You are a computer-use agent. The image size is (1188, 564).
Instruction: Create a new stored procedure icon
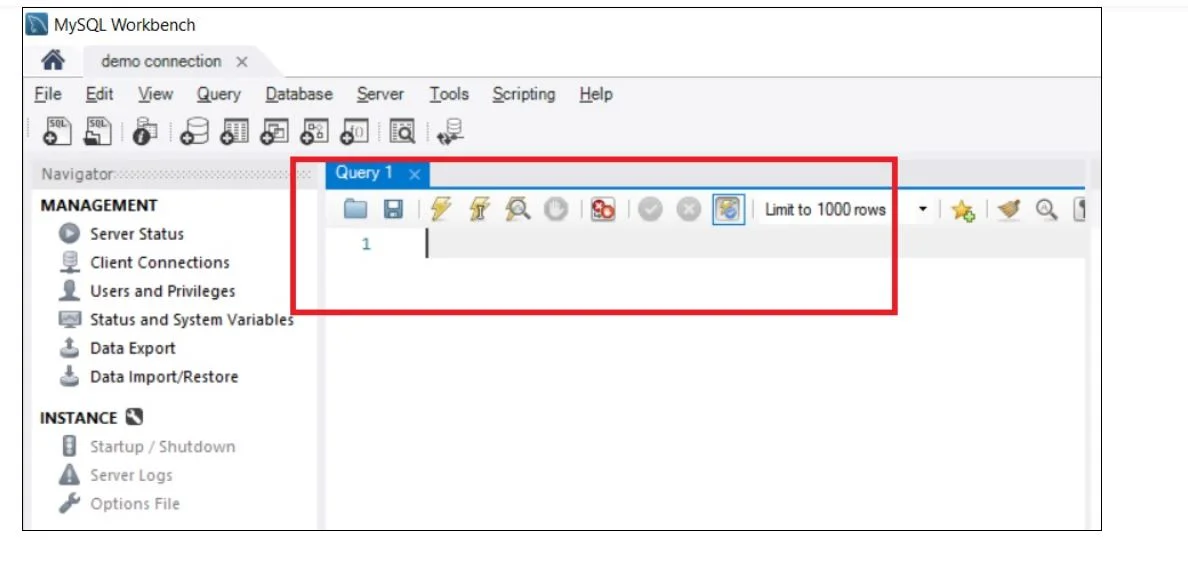click(x=314, y=130)
